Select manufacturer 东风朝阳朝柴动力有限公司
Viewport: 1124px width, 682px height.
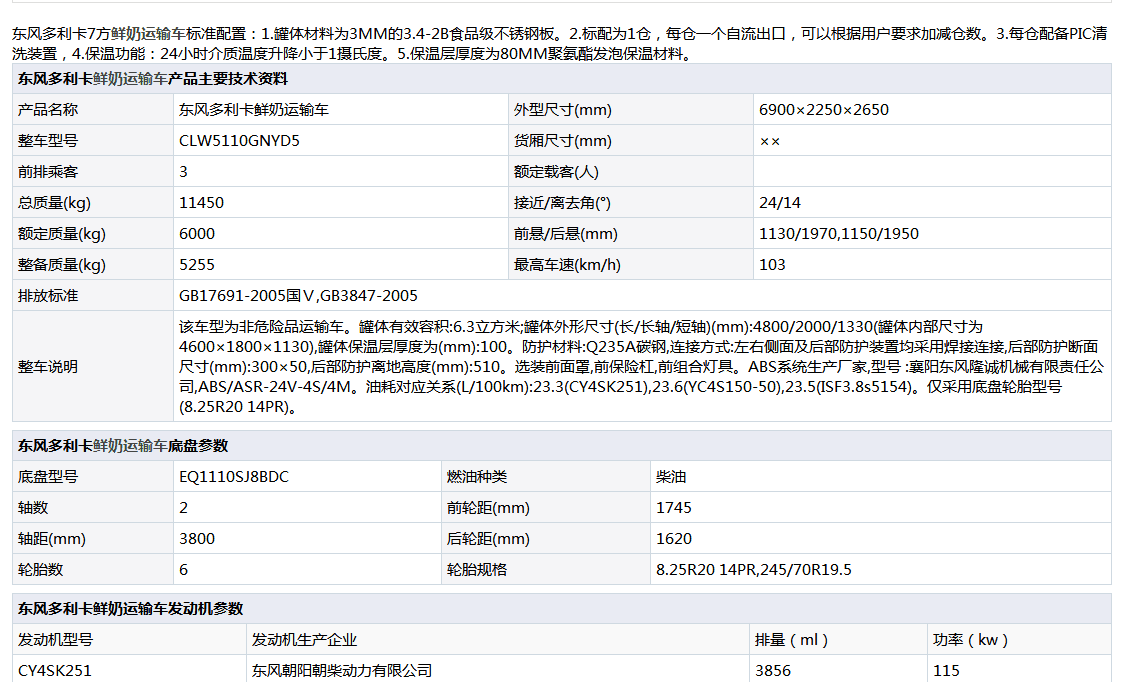point(342,670)
